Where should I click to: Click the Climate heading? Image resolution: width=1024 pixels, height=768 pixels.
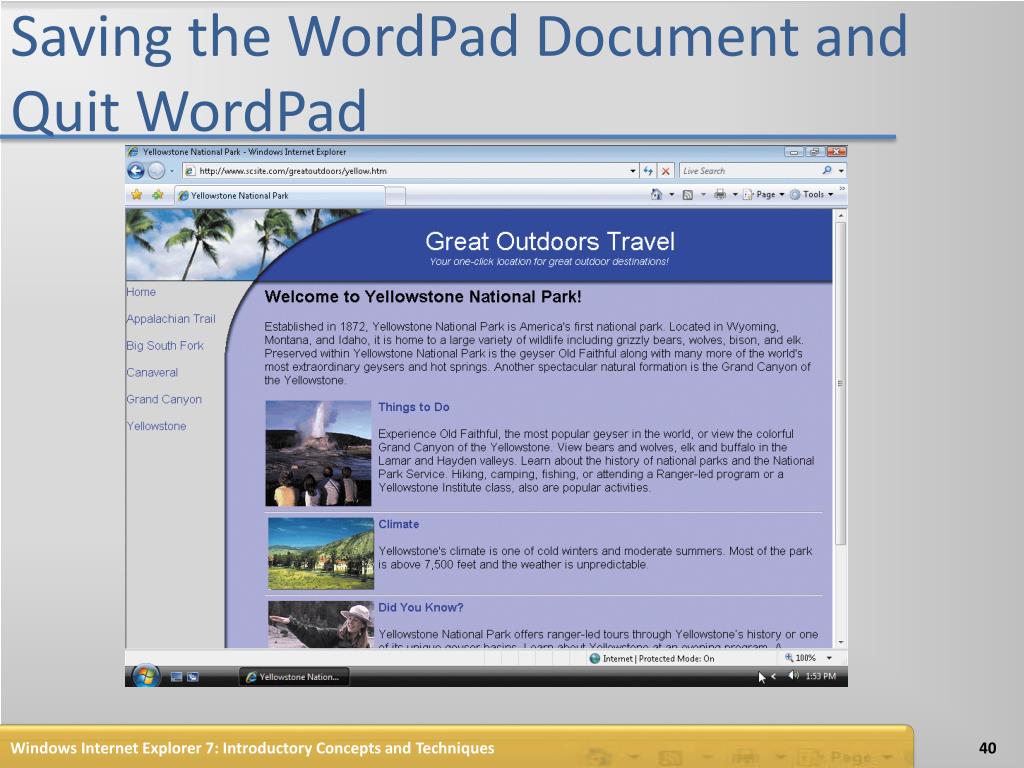[398, 524]
